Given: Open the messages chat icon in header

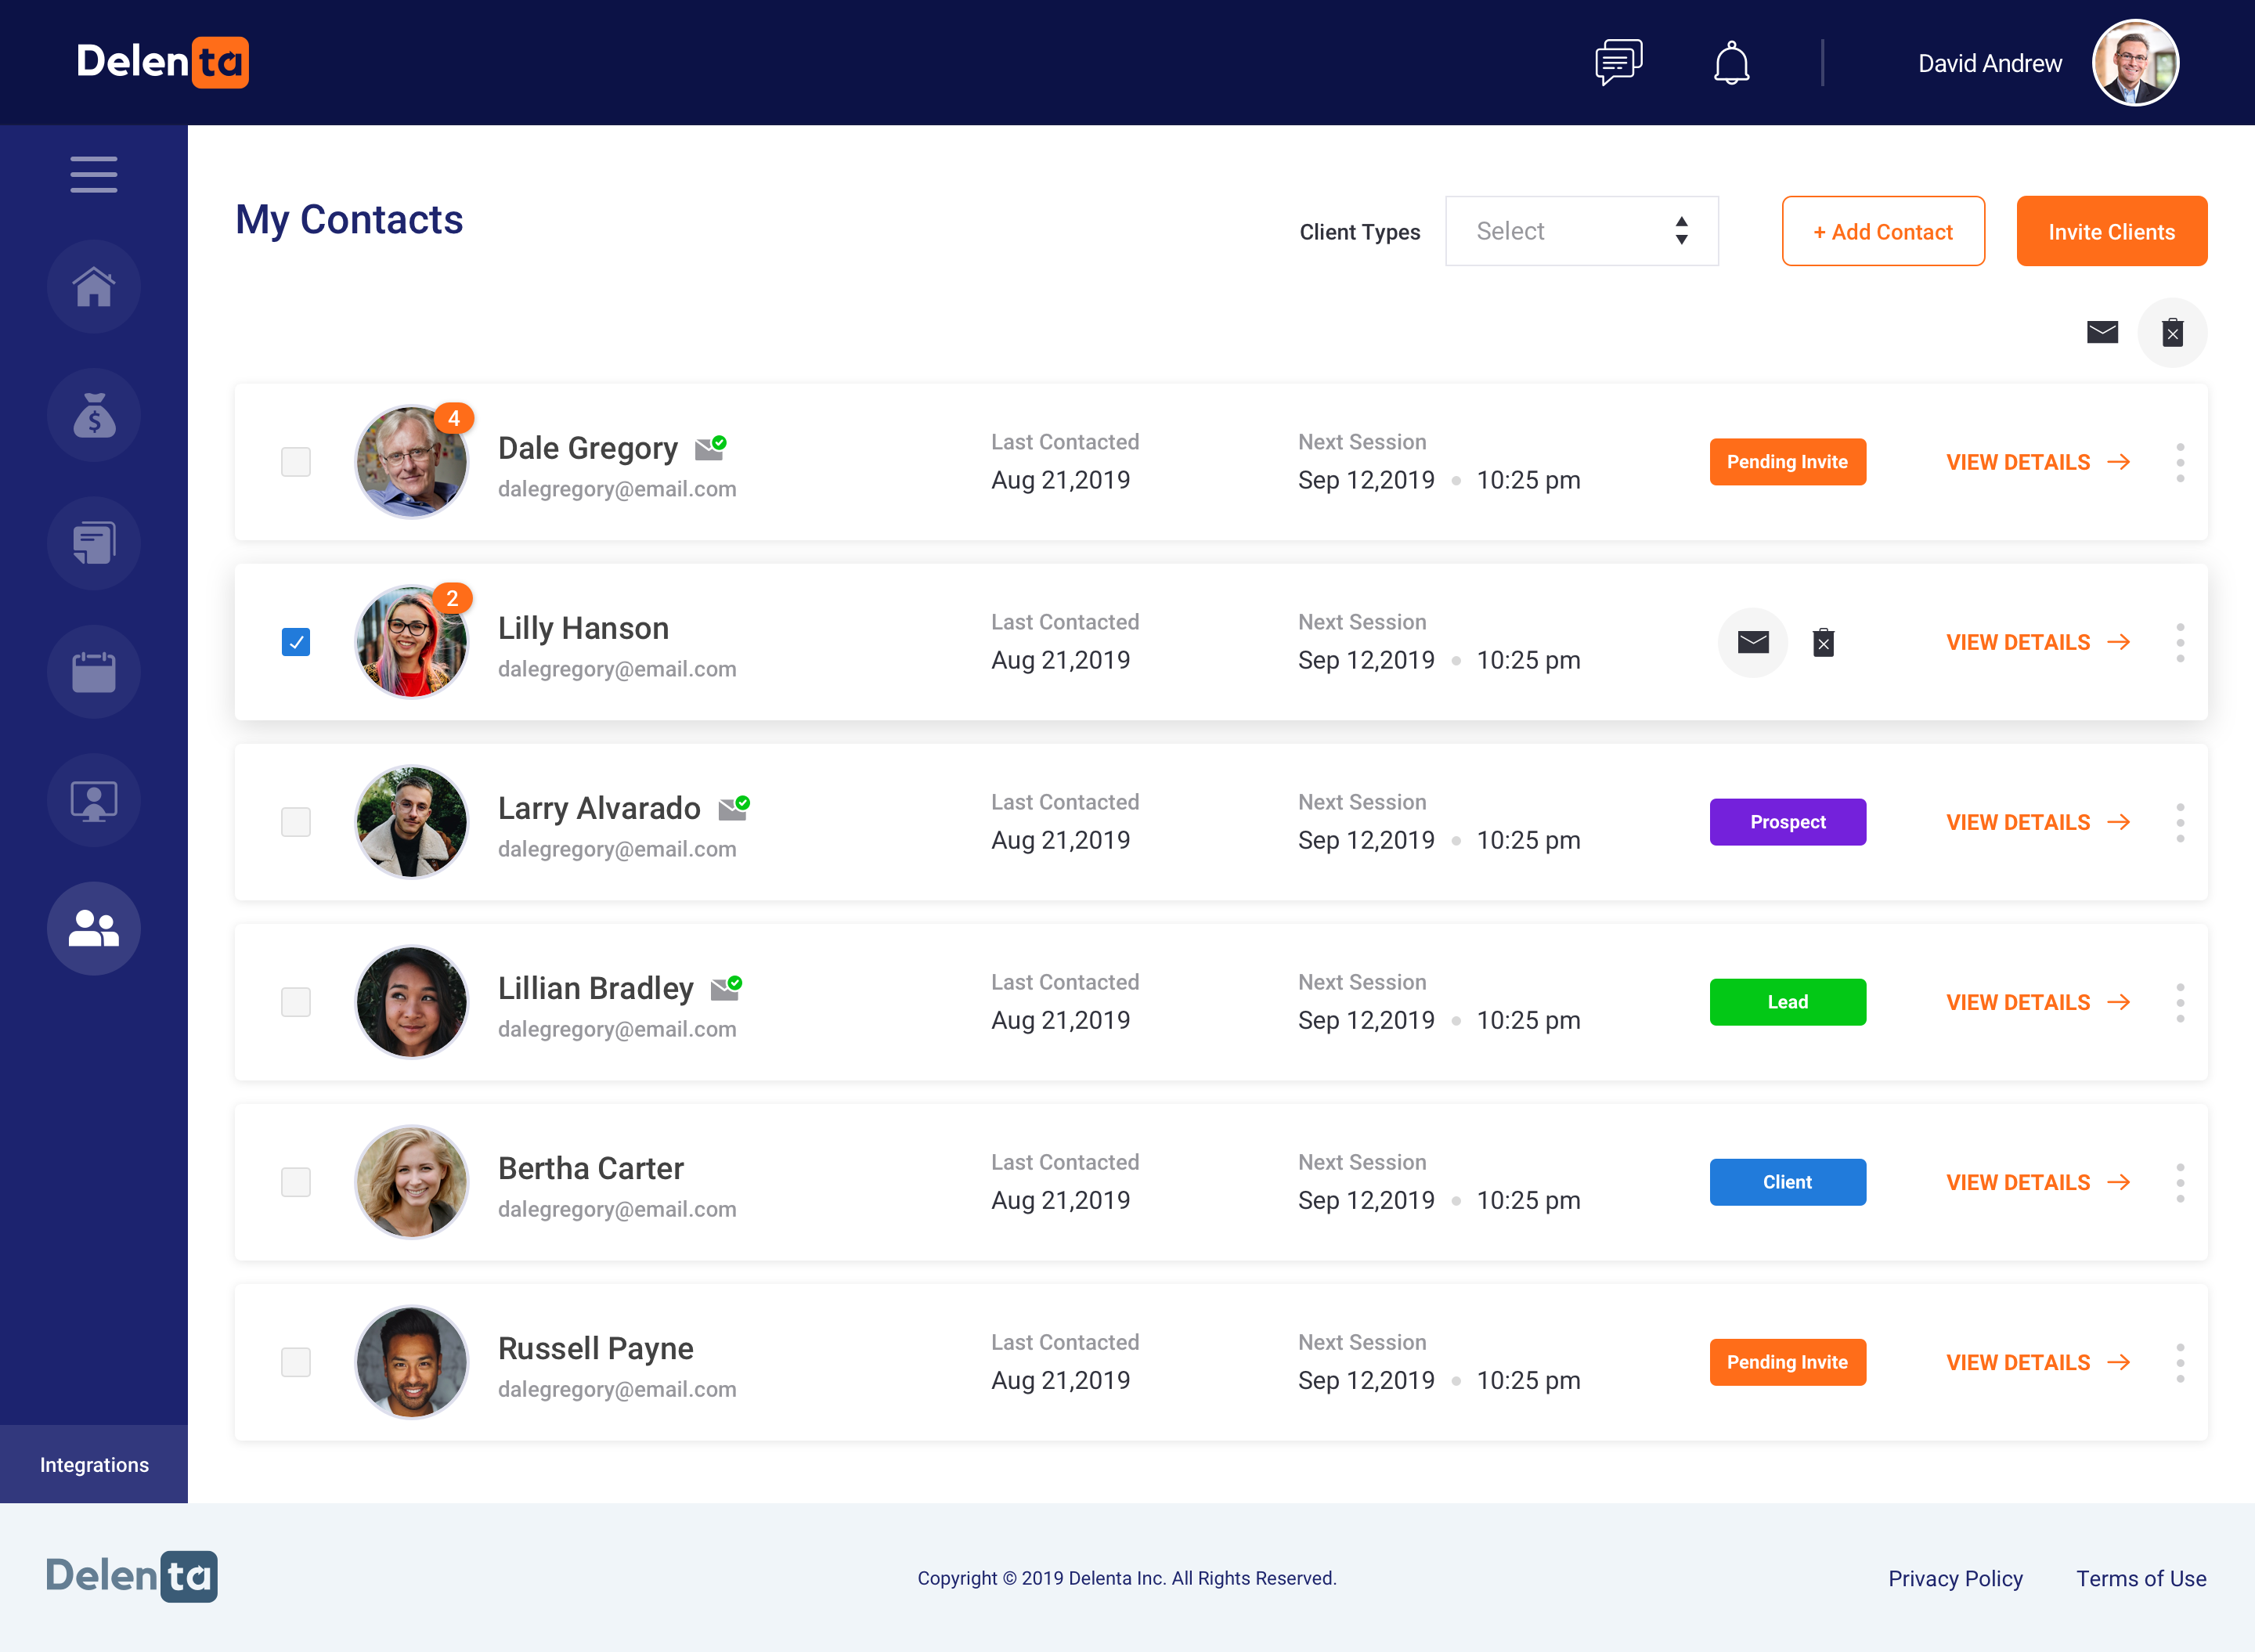Looking at the screenshot, I should click(x=1618, y=62).
